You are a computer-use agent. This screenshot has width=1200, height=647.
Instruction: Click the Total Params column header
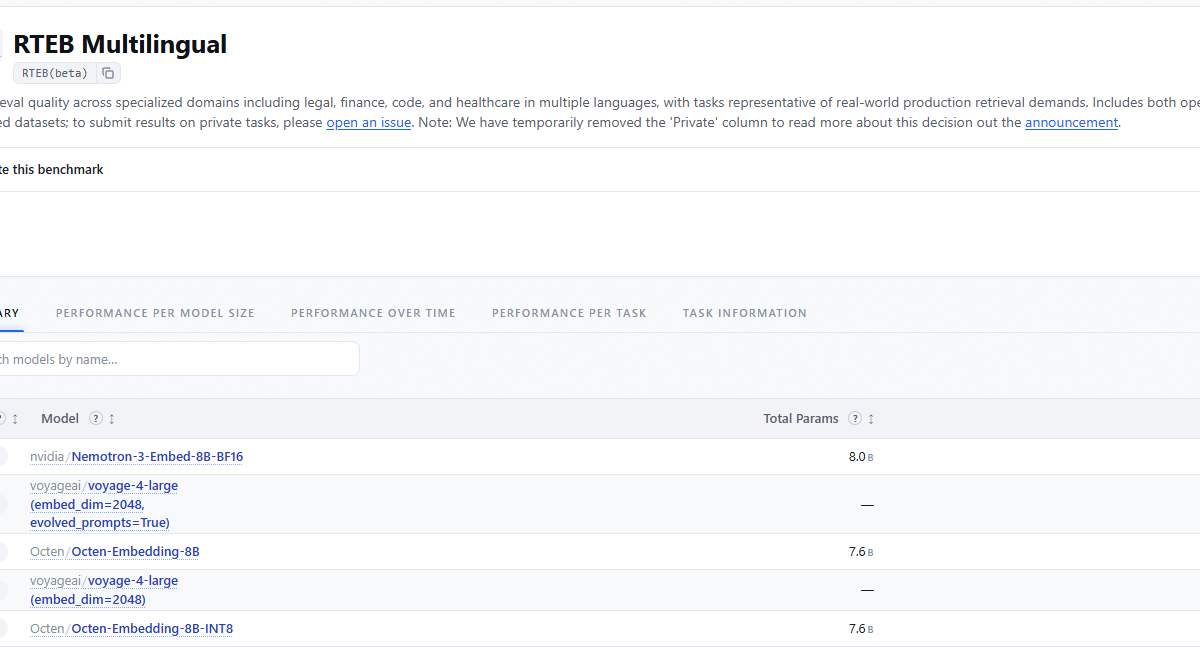click(x=801, y=418)
